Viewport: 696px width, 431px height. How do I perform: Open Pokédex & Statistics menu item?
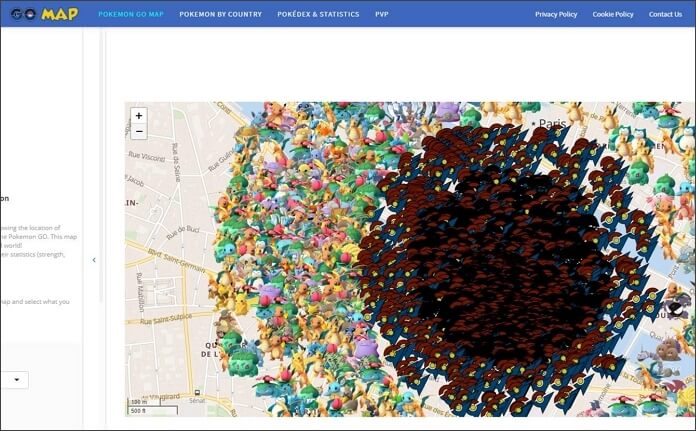(318, 14)
